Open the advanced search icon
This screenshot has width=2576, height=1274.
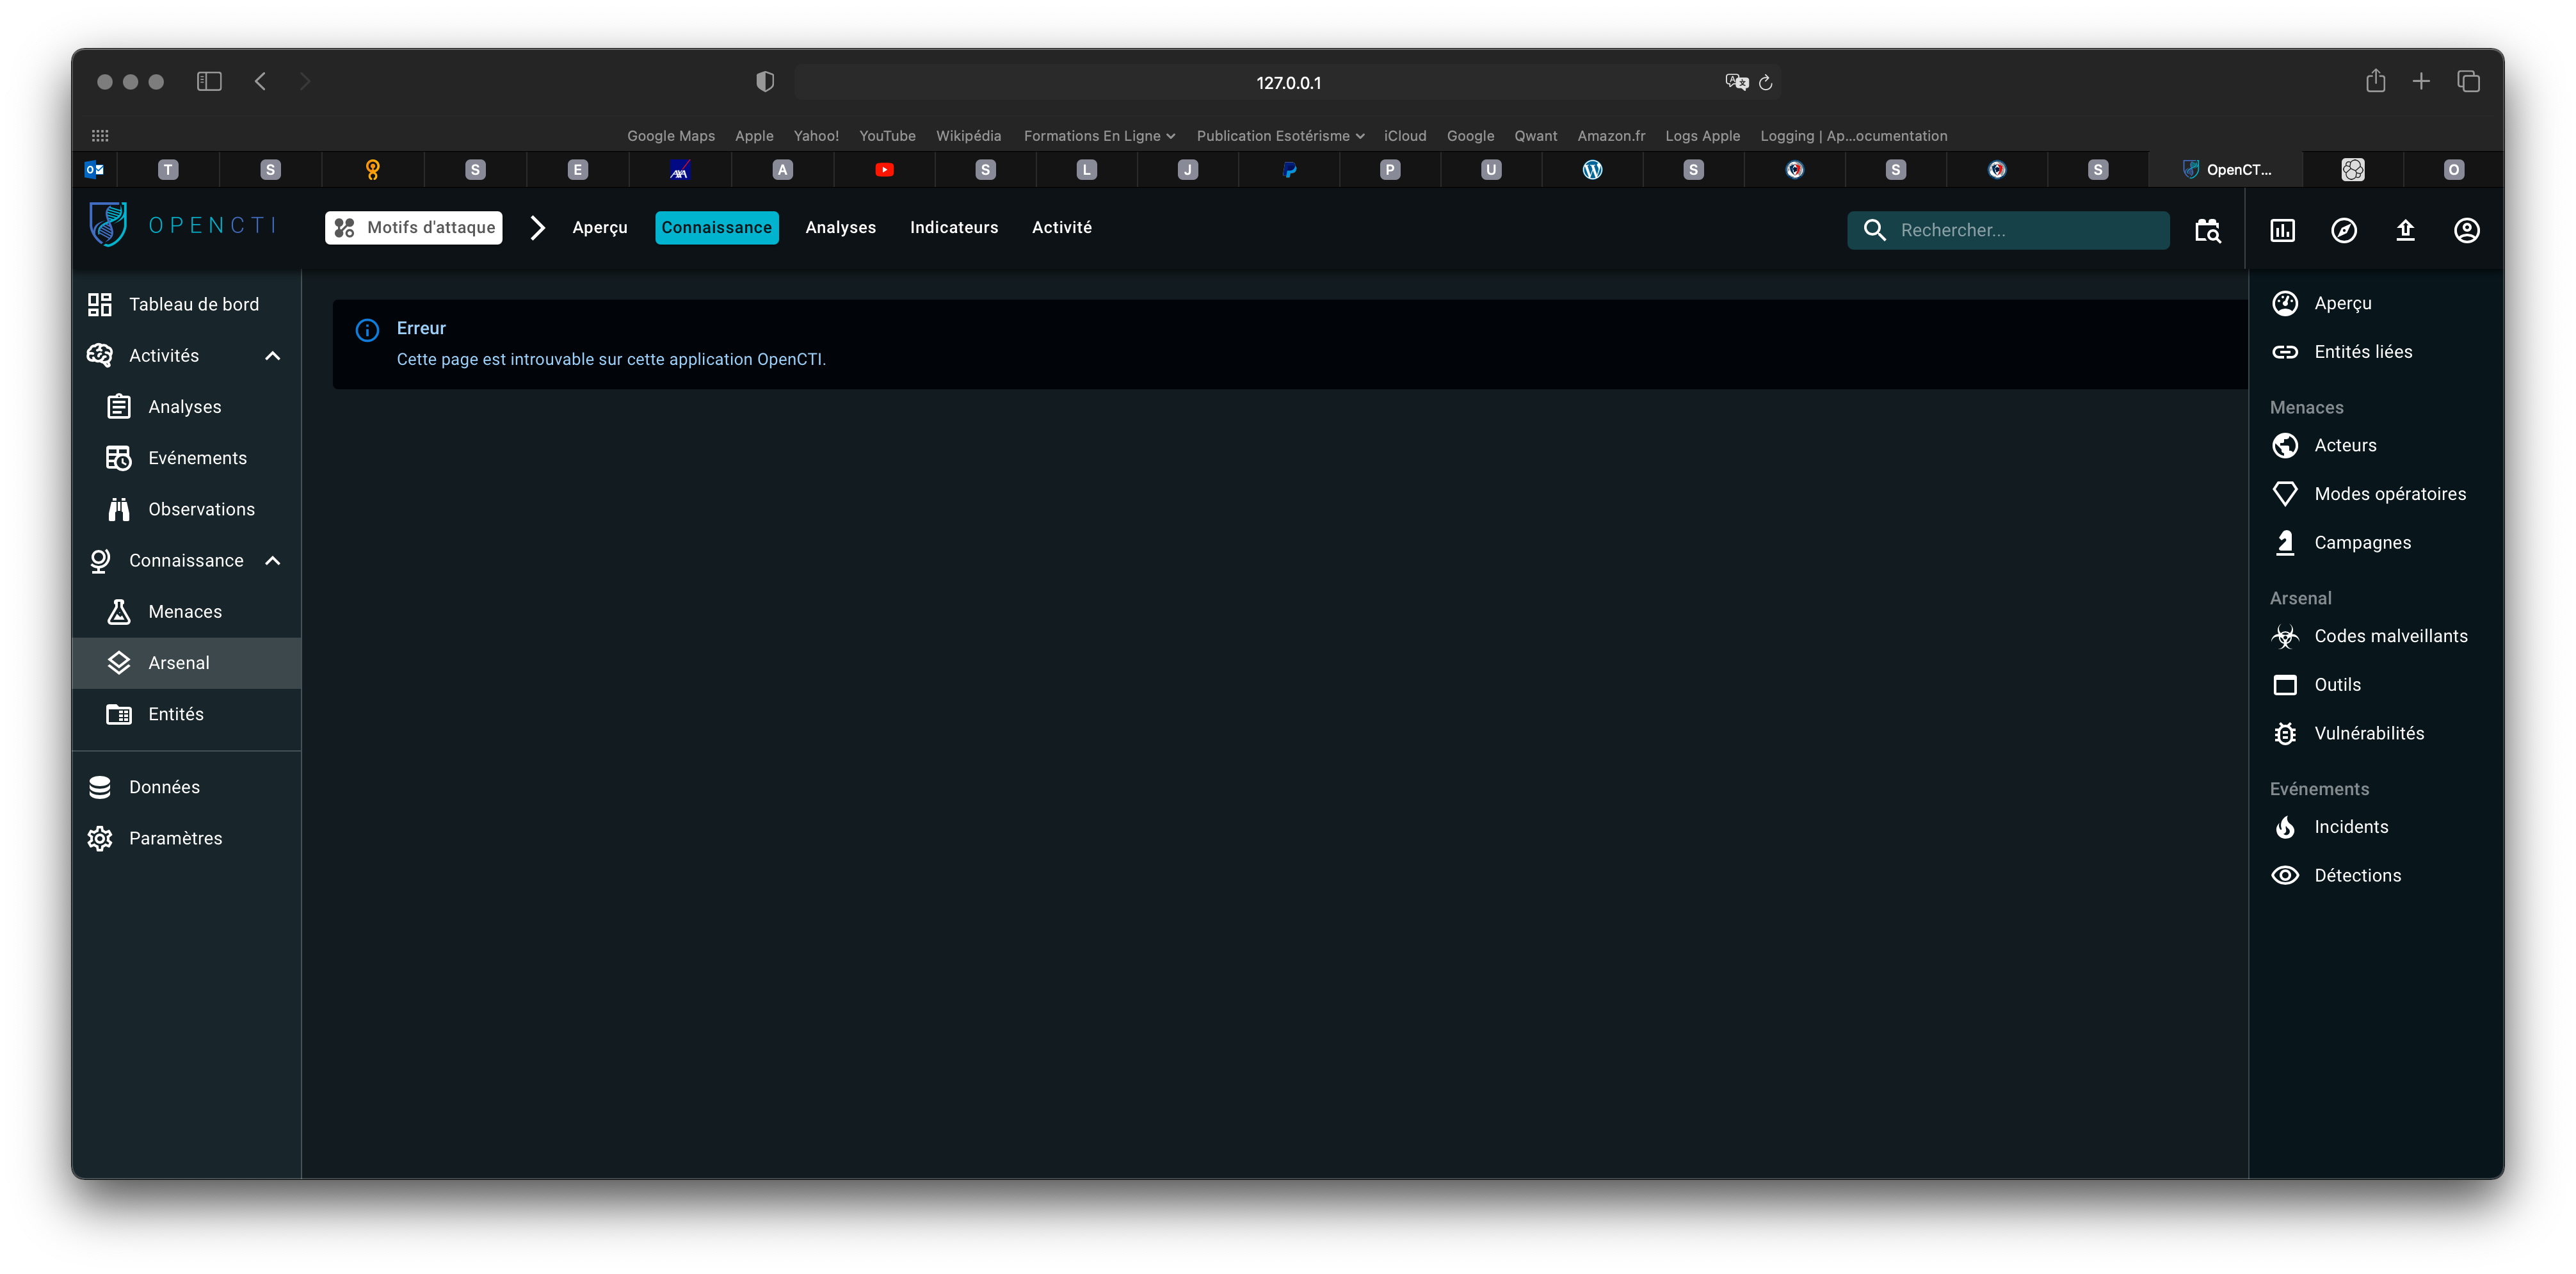pos(2207,231)
